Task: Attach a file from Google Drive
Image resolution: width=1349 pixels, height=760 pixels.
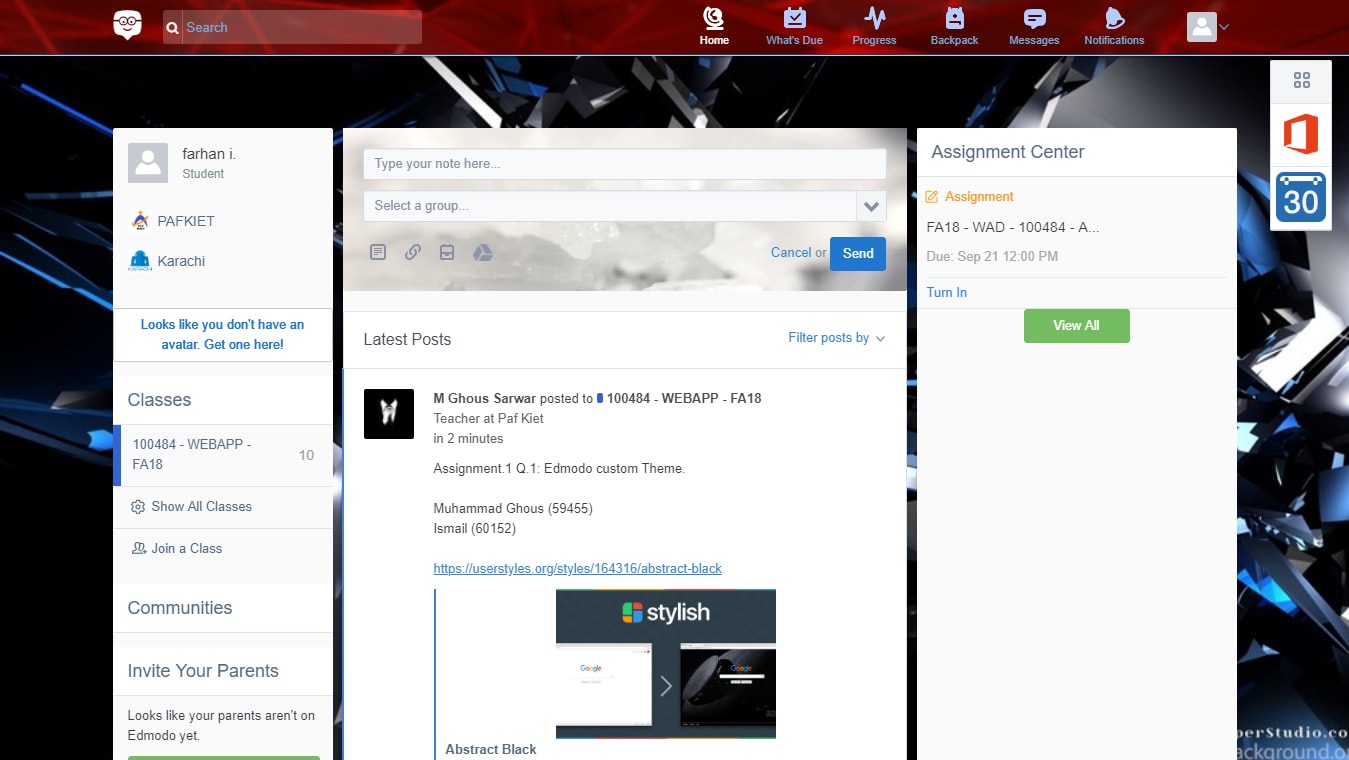Action: (x=483, y=252)
